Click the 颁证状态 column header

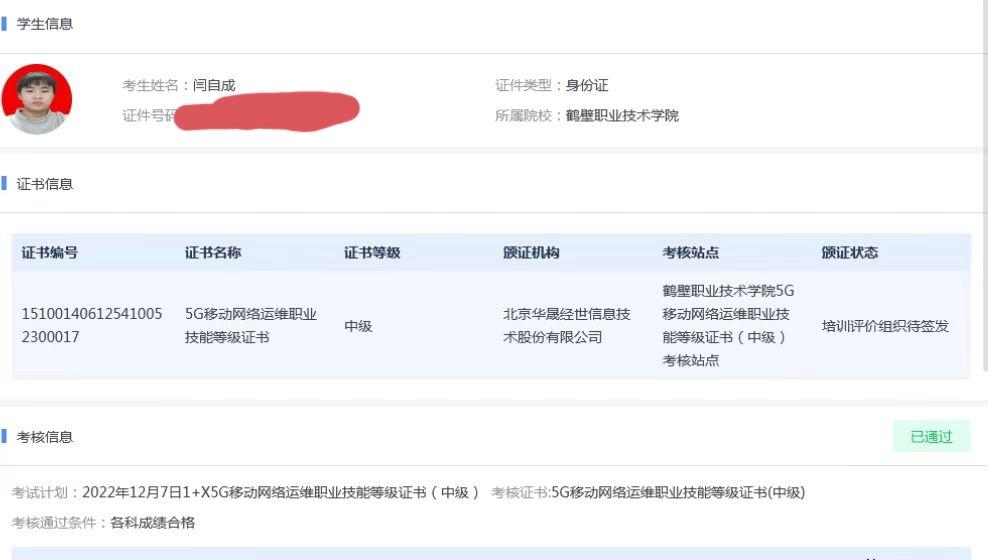coord(850,253)
